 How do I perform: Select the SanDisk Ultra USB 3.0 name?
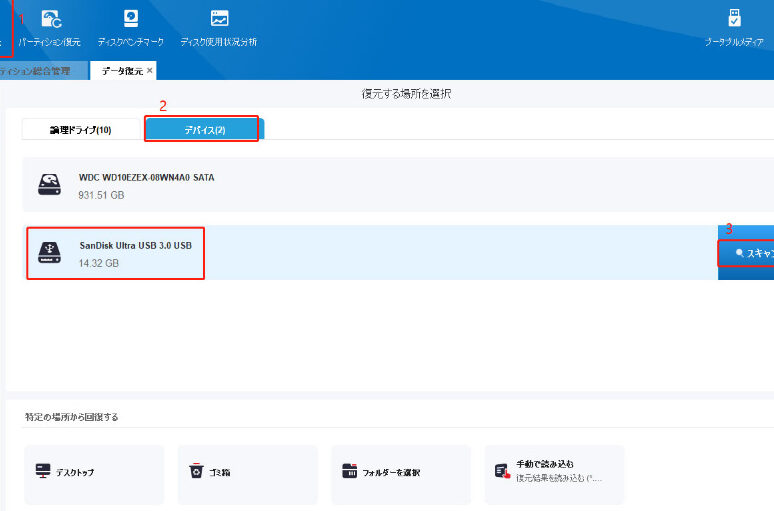pos(135,245)
